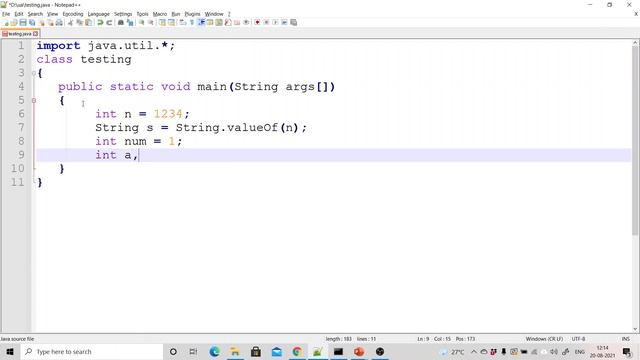The height and width of the screenshot is (360, 640).
Task: Click 'main' in the method declaration
Action: 212,87
